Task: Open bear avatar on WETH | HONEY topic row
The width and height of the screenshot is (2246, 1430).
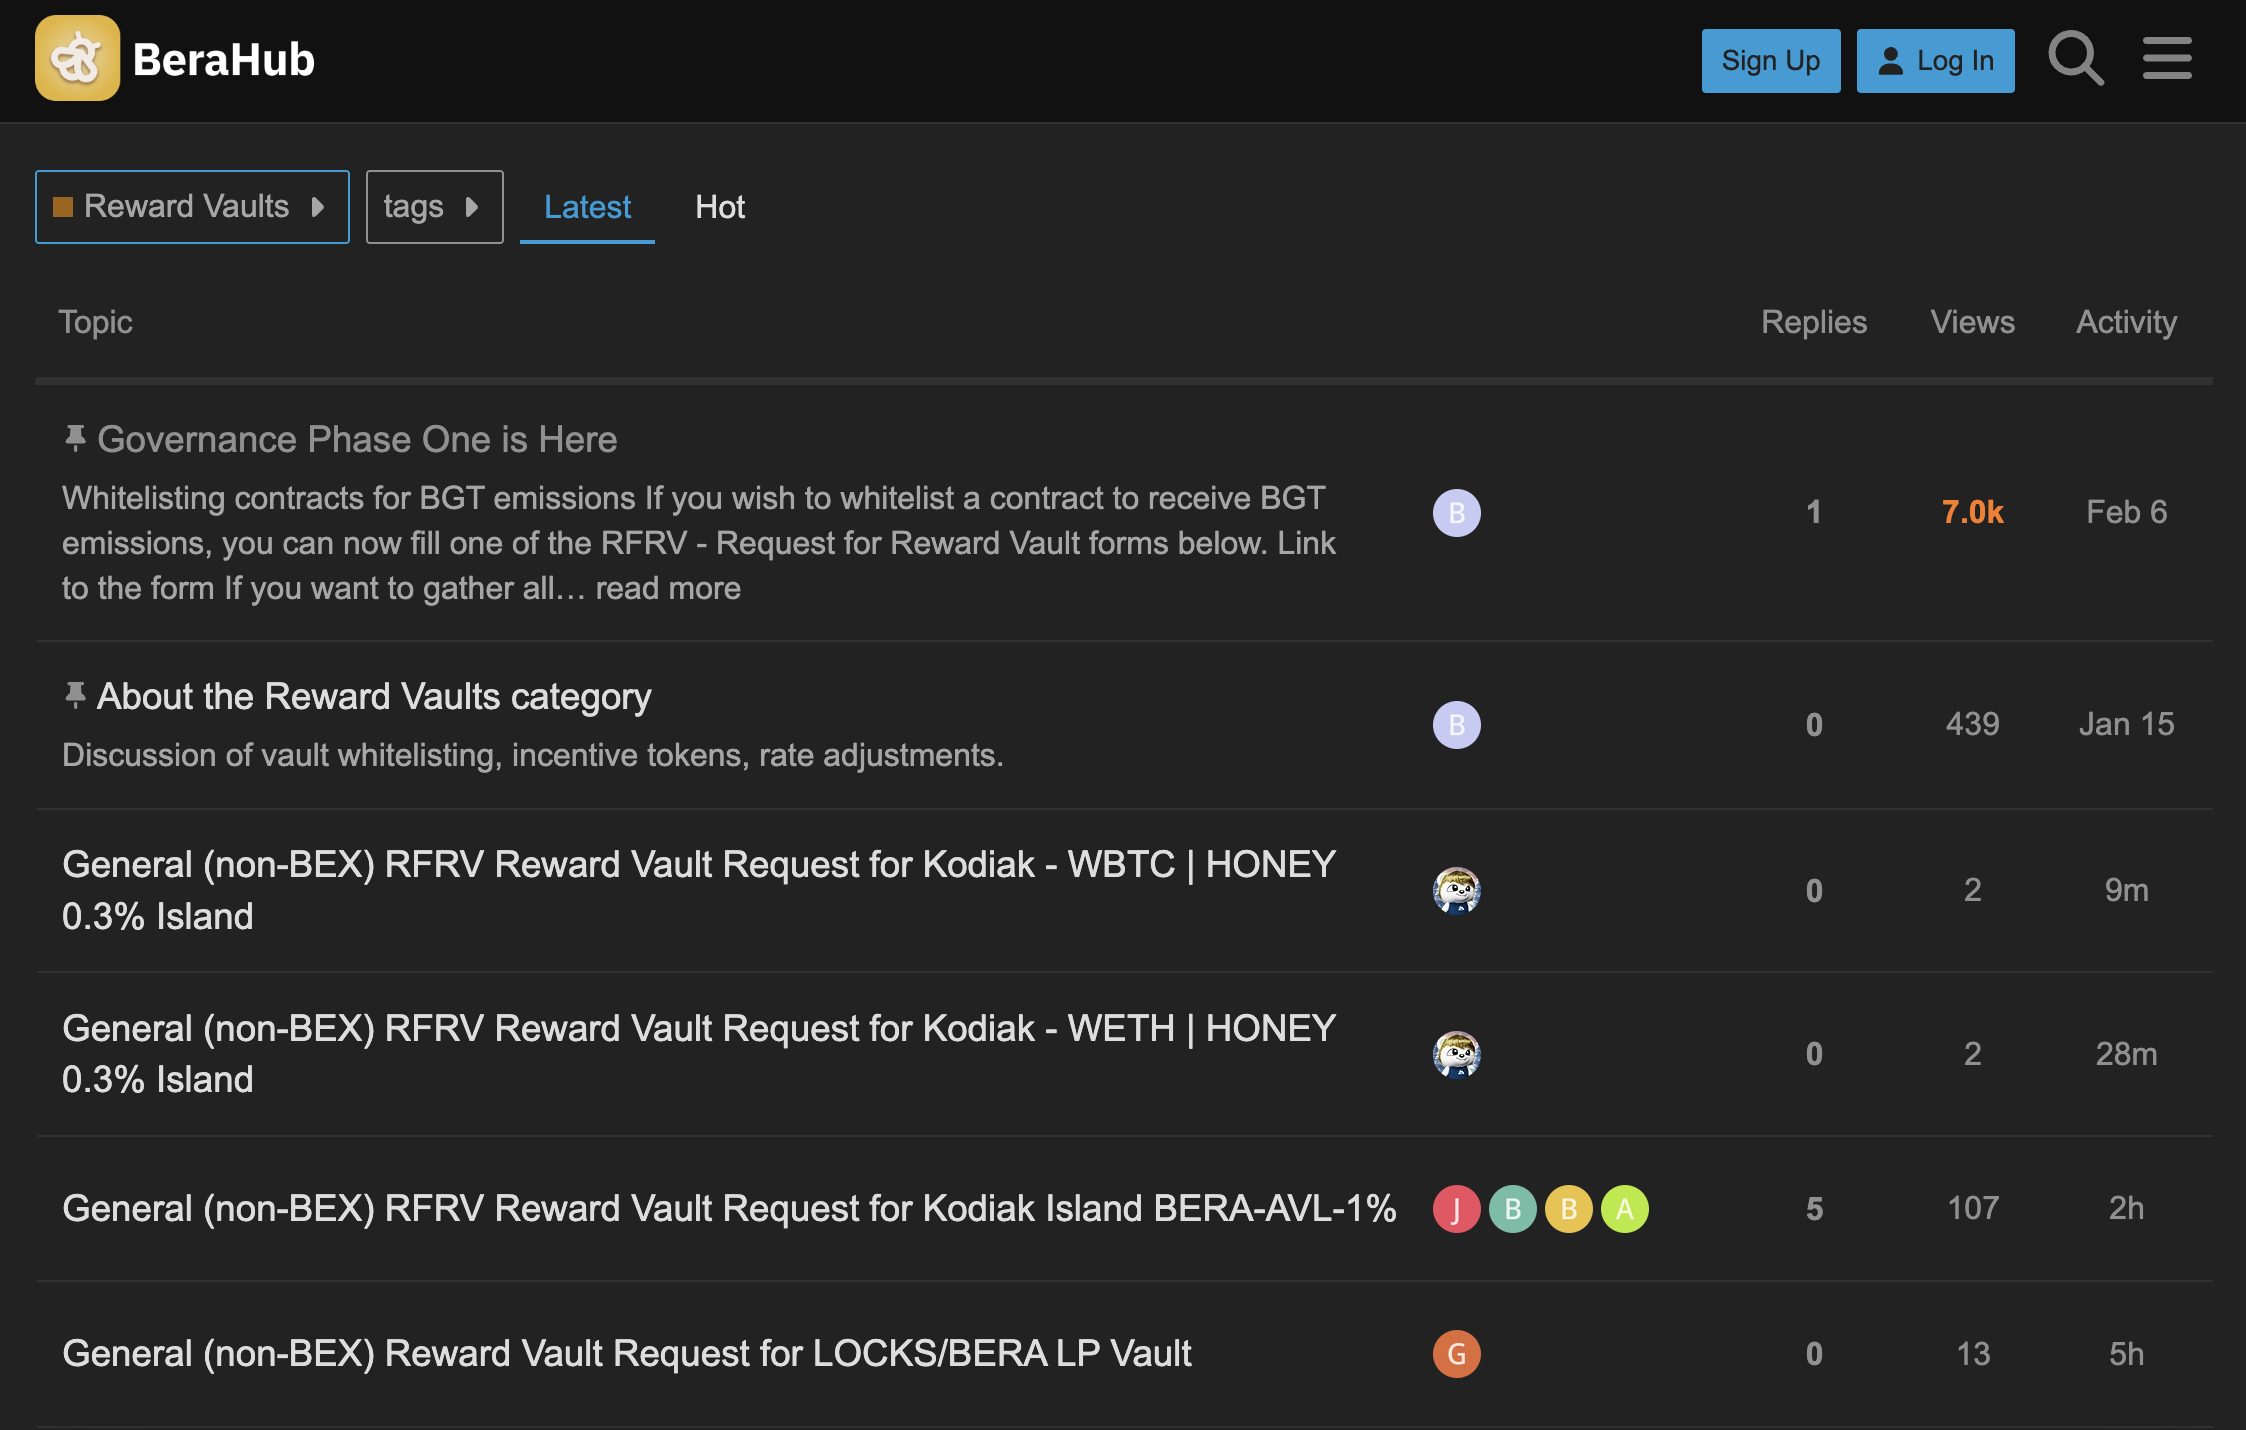Action: [x=1456, y=1054]
